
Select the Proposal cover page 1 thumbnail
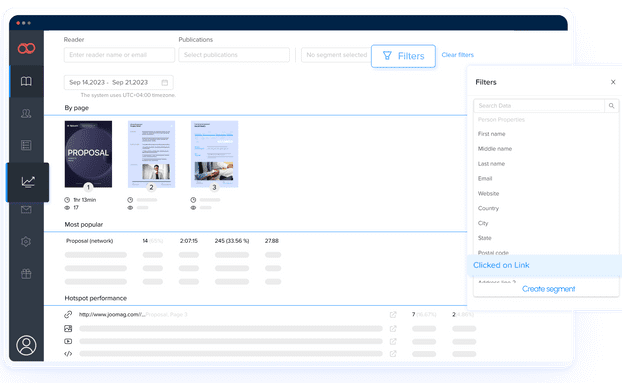[x=88, y=154]
